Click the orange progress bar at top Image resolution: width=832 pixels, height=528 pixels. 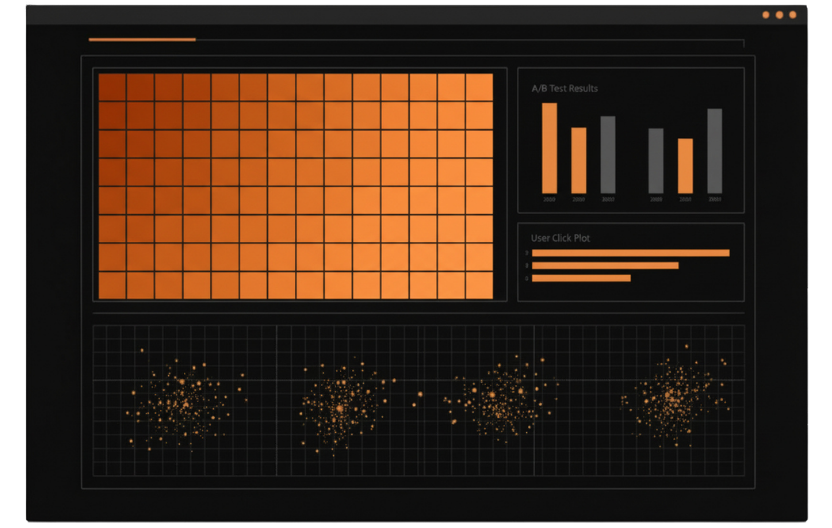pos(142,40)
